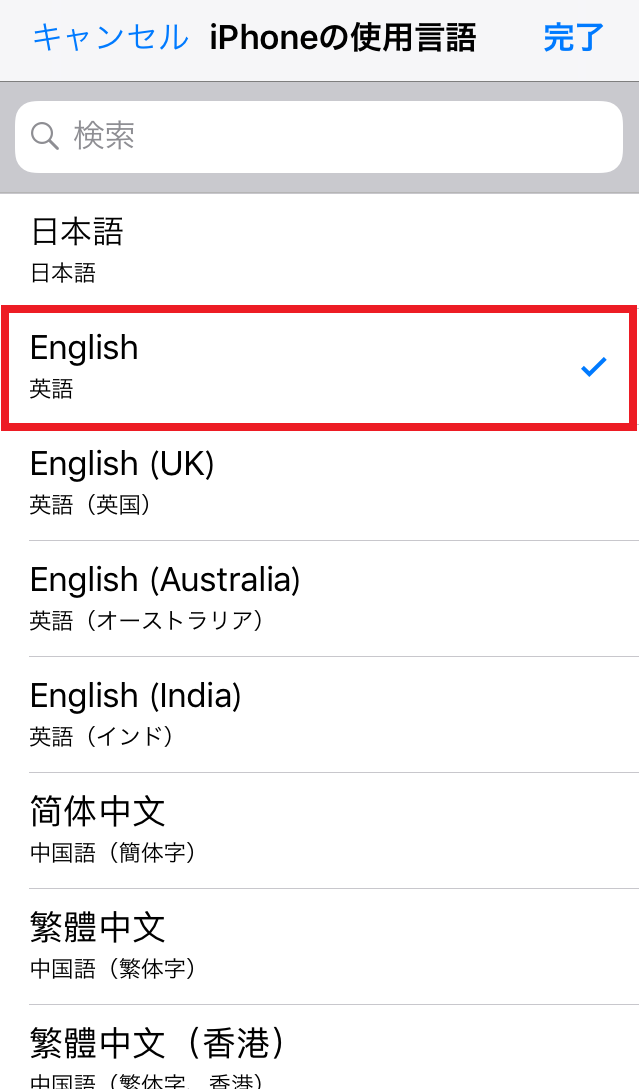Screen dimensions: 639x1089
Task: Select the English language row
Action: (320, 367)
